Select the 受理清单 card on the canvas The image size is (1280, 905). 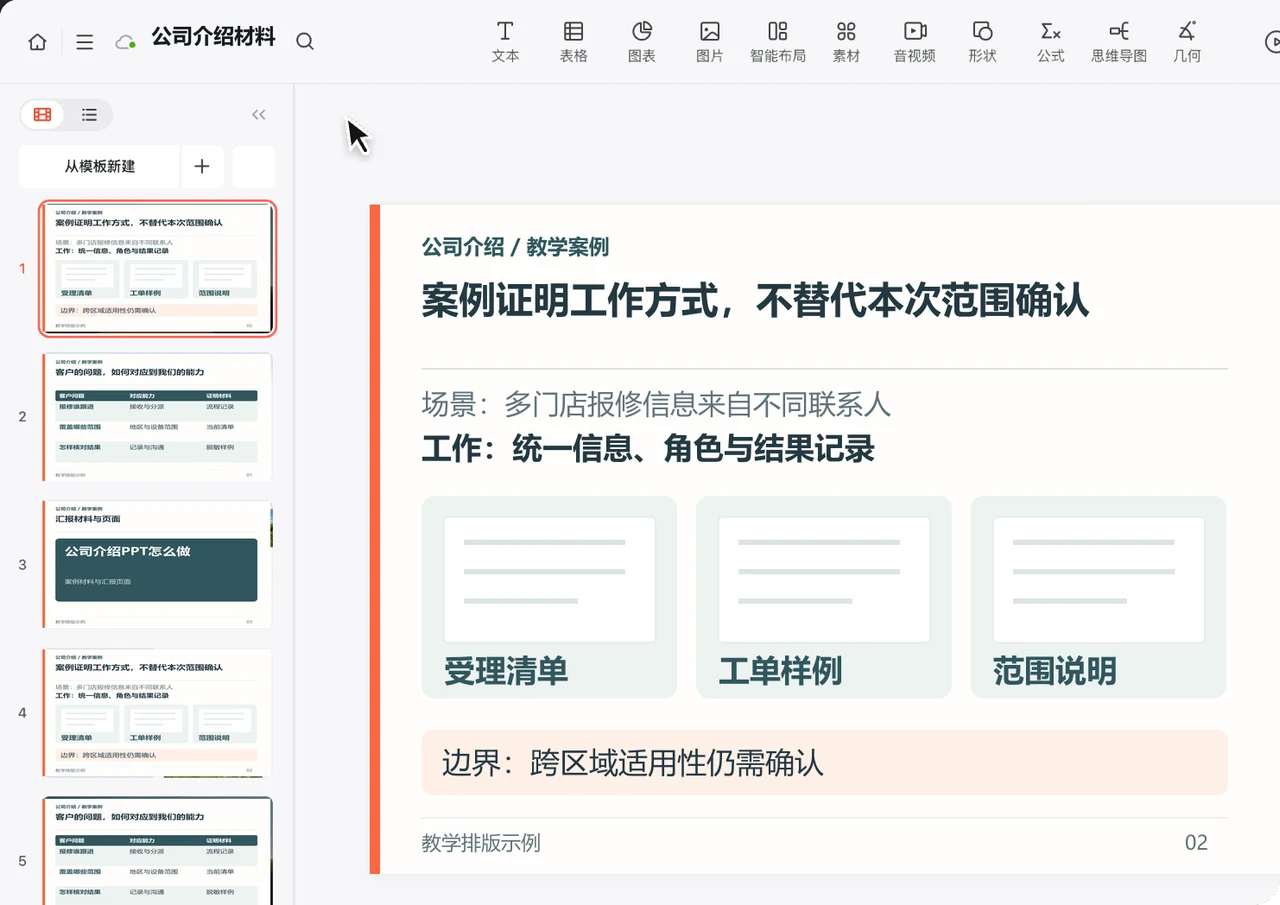coord(549,597)
